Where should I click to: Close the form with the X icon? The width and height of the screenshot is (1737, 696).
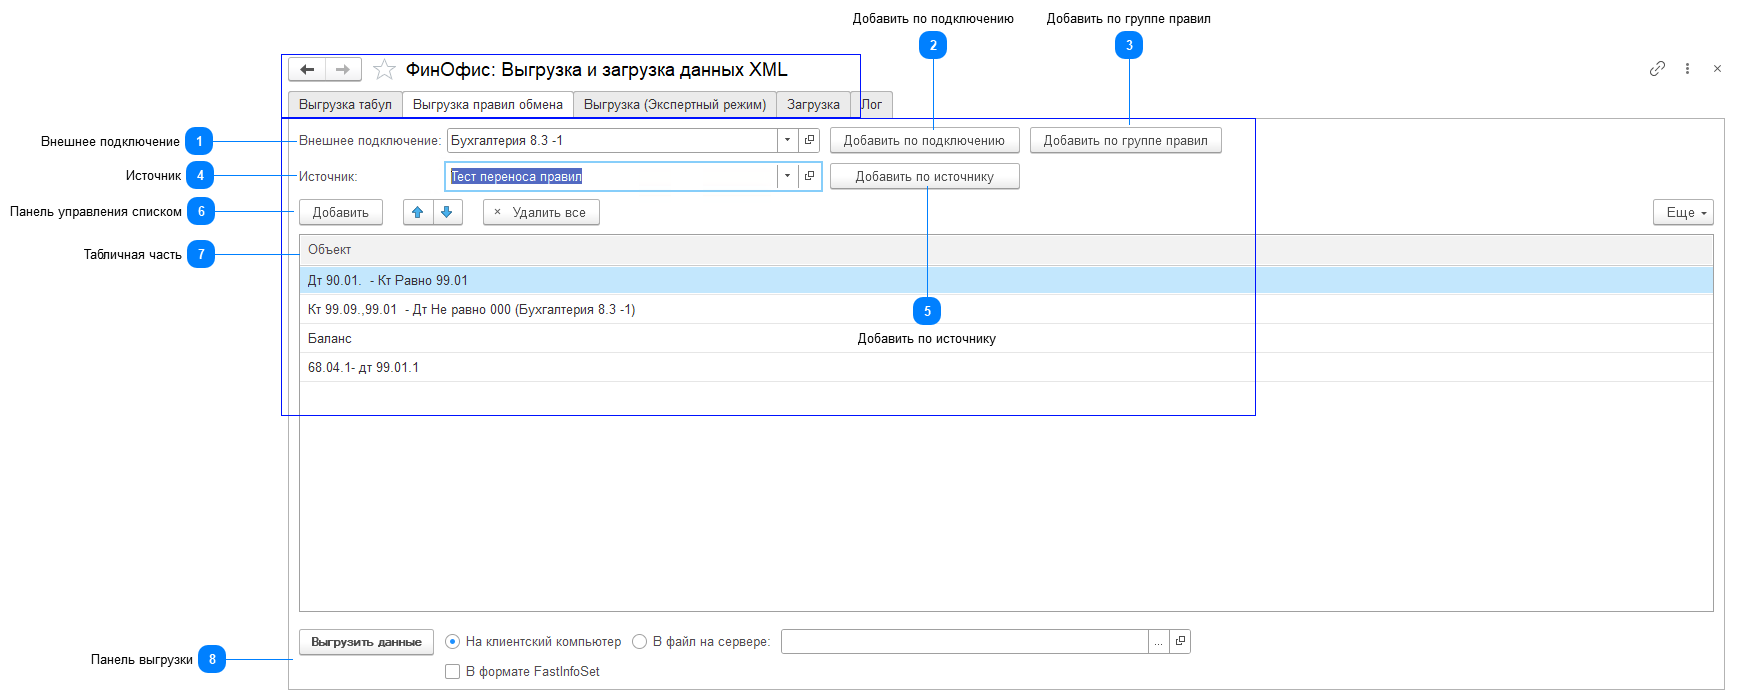(x=1717, y=68)
